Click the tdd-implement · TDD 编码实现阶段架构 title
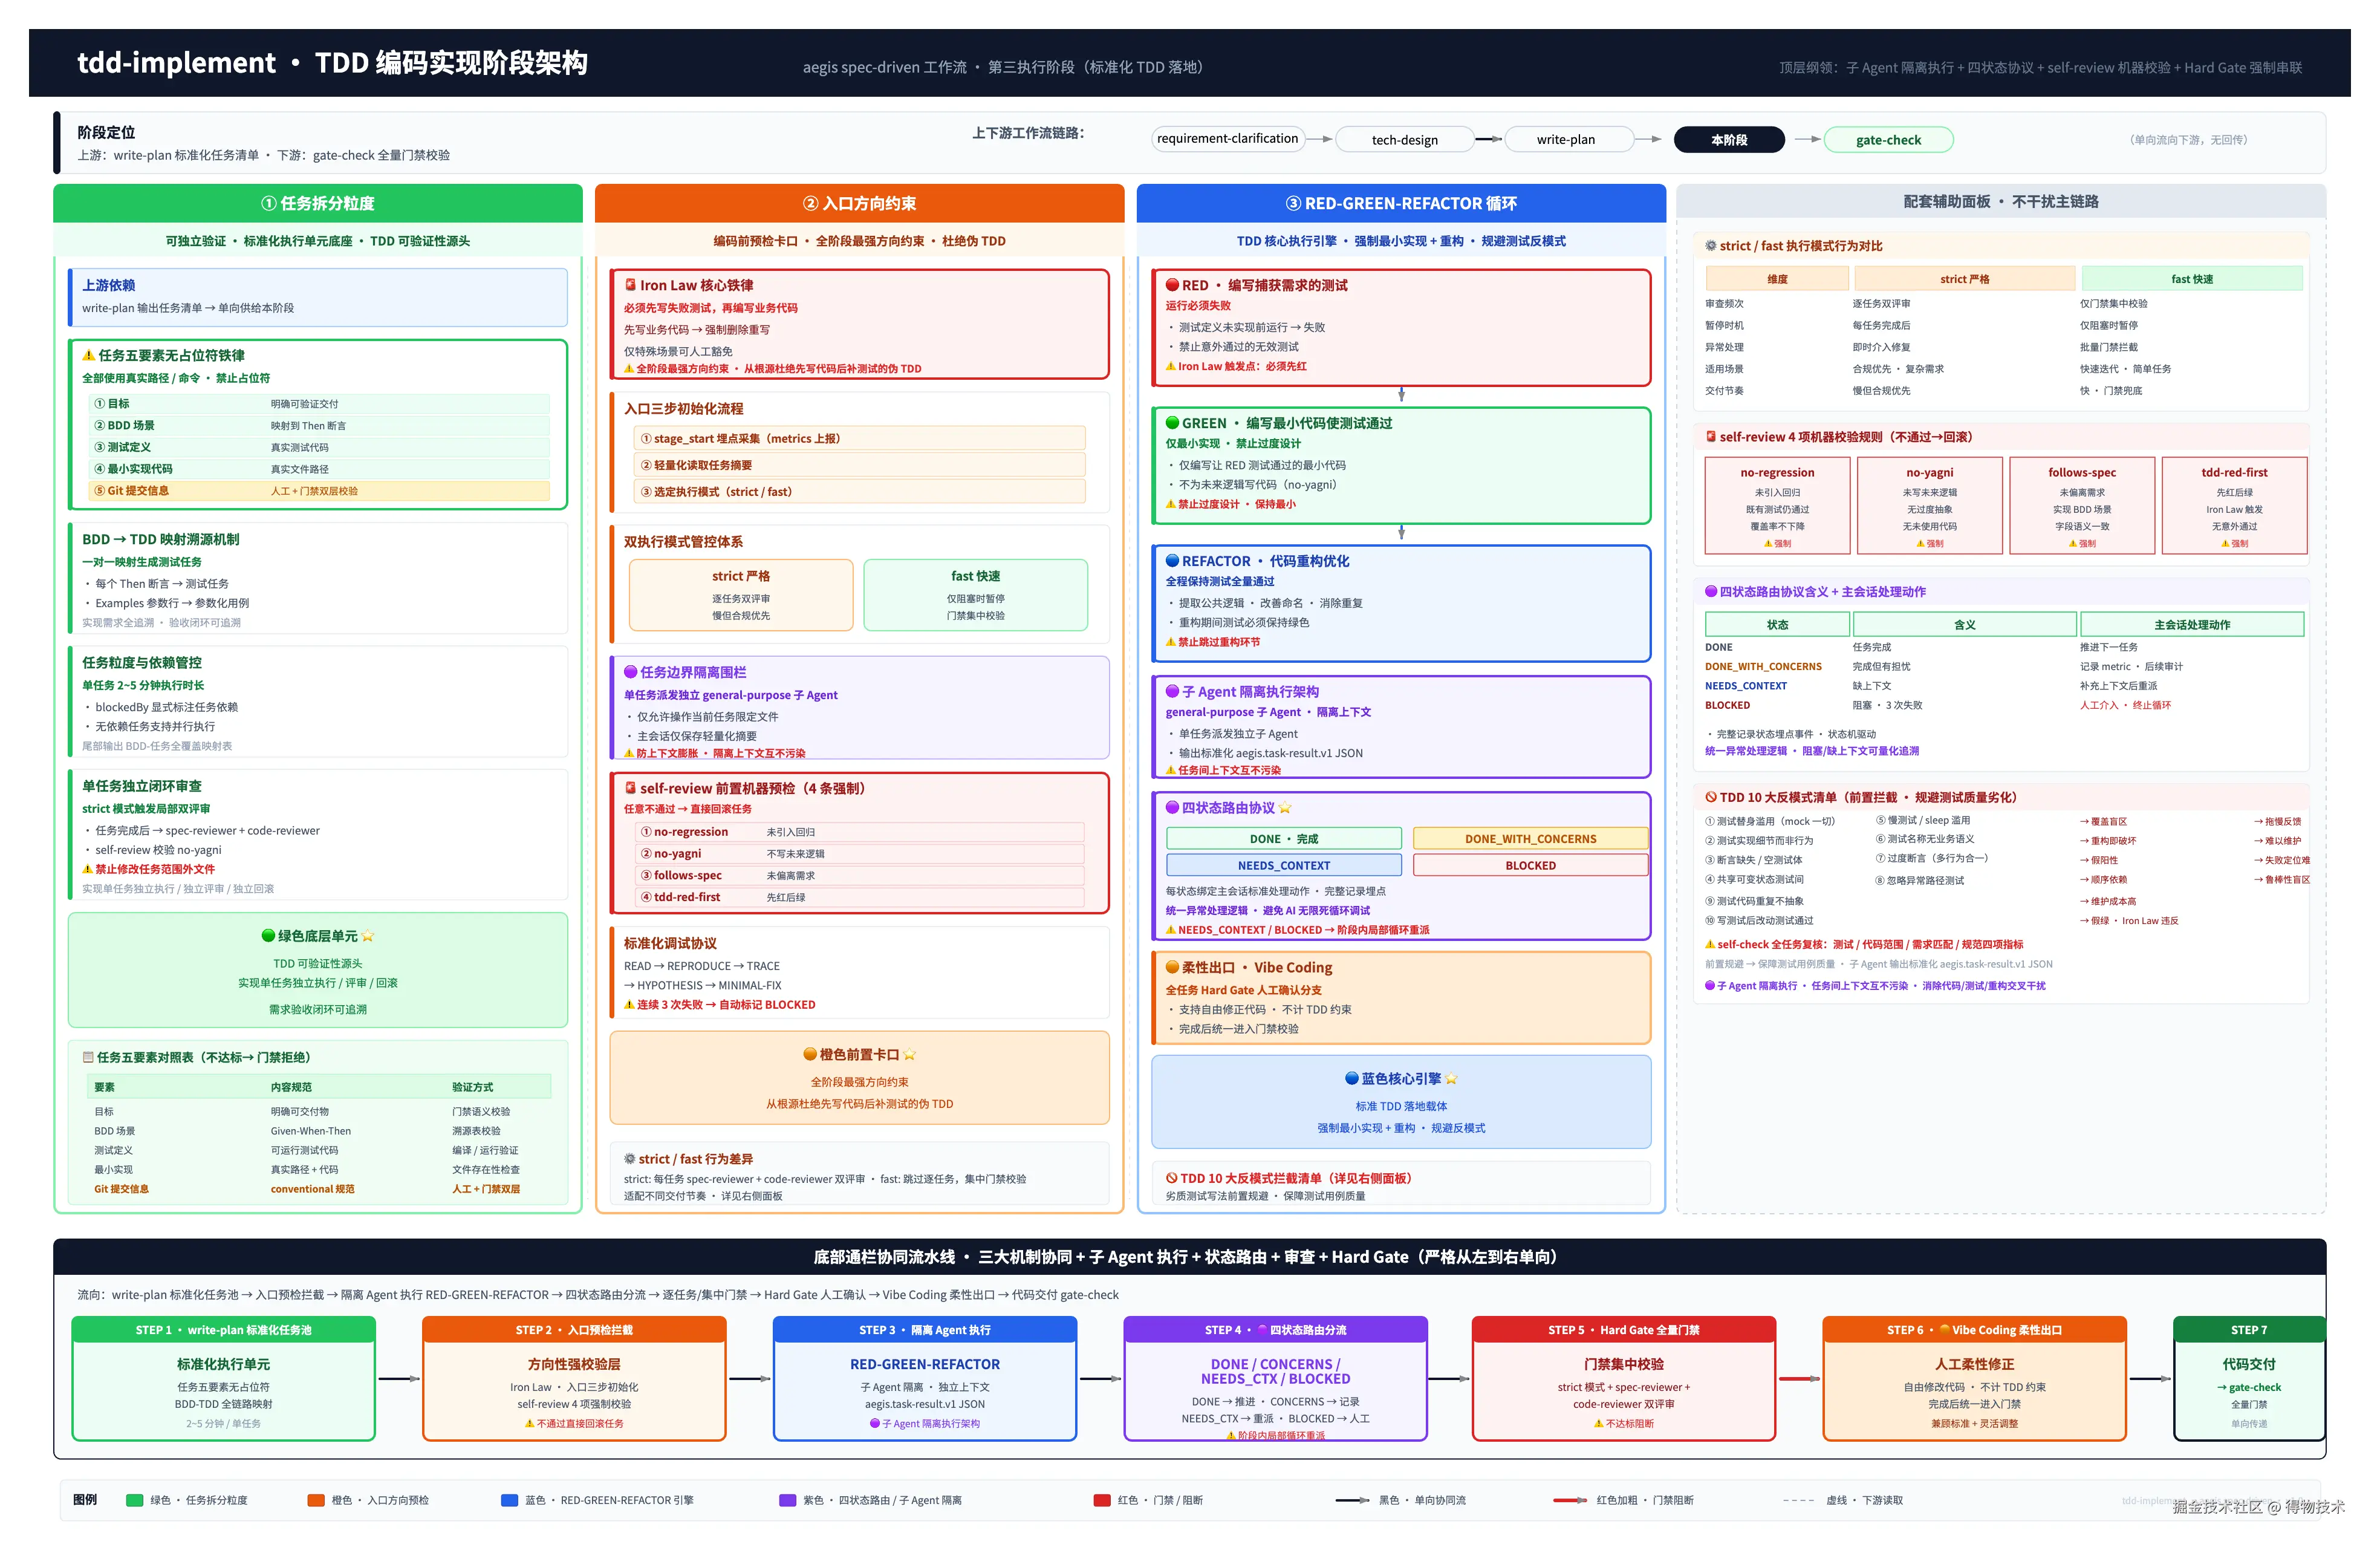The image size is (2380, 1550). coord(332,63)
